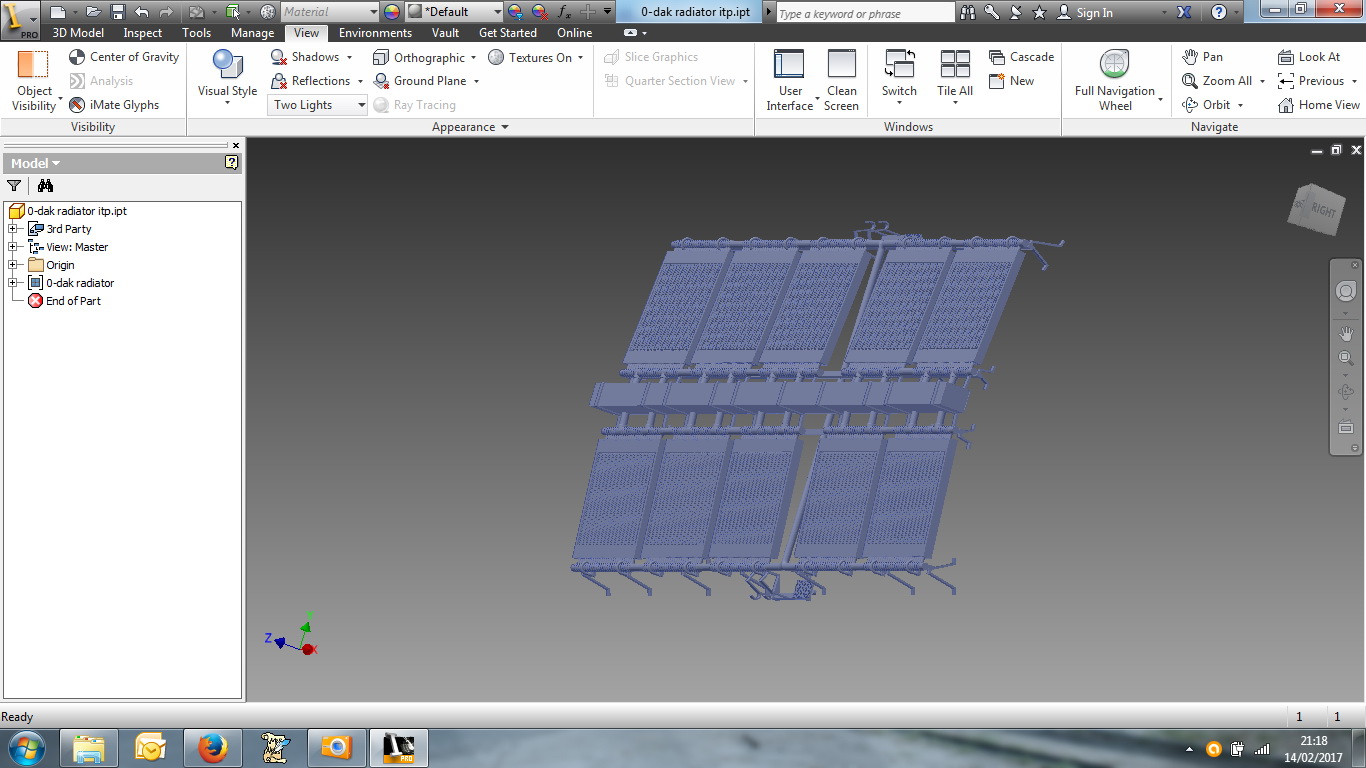Click the Switch windows icon
The width and height of the screenshot is (1366, 768).
coord(899,65)
